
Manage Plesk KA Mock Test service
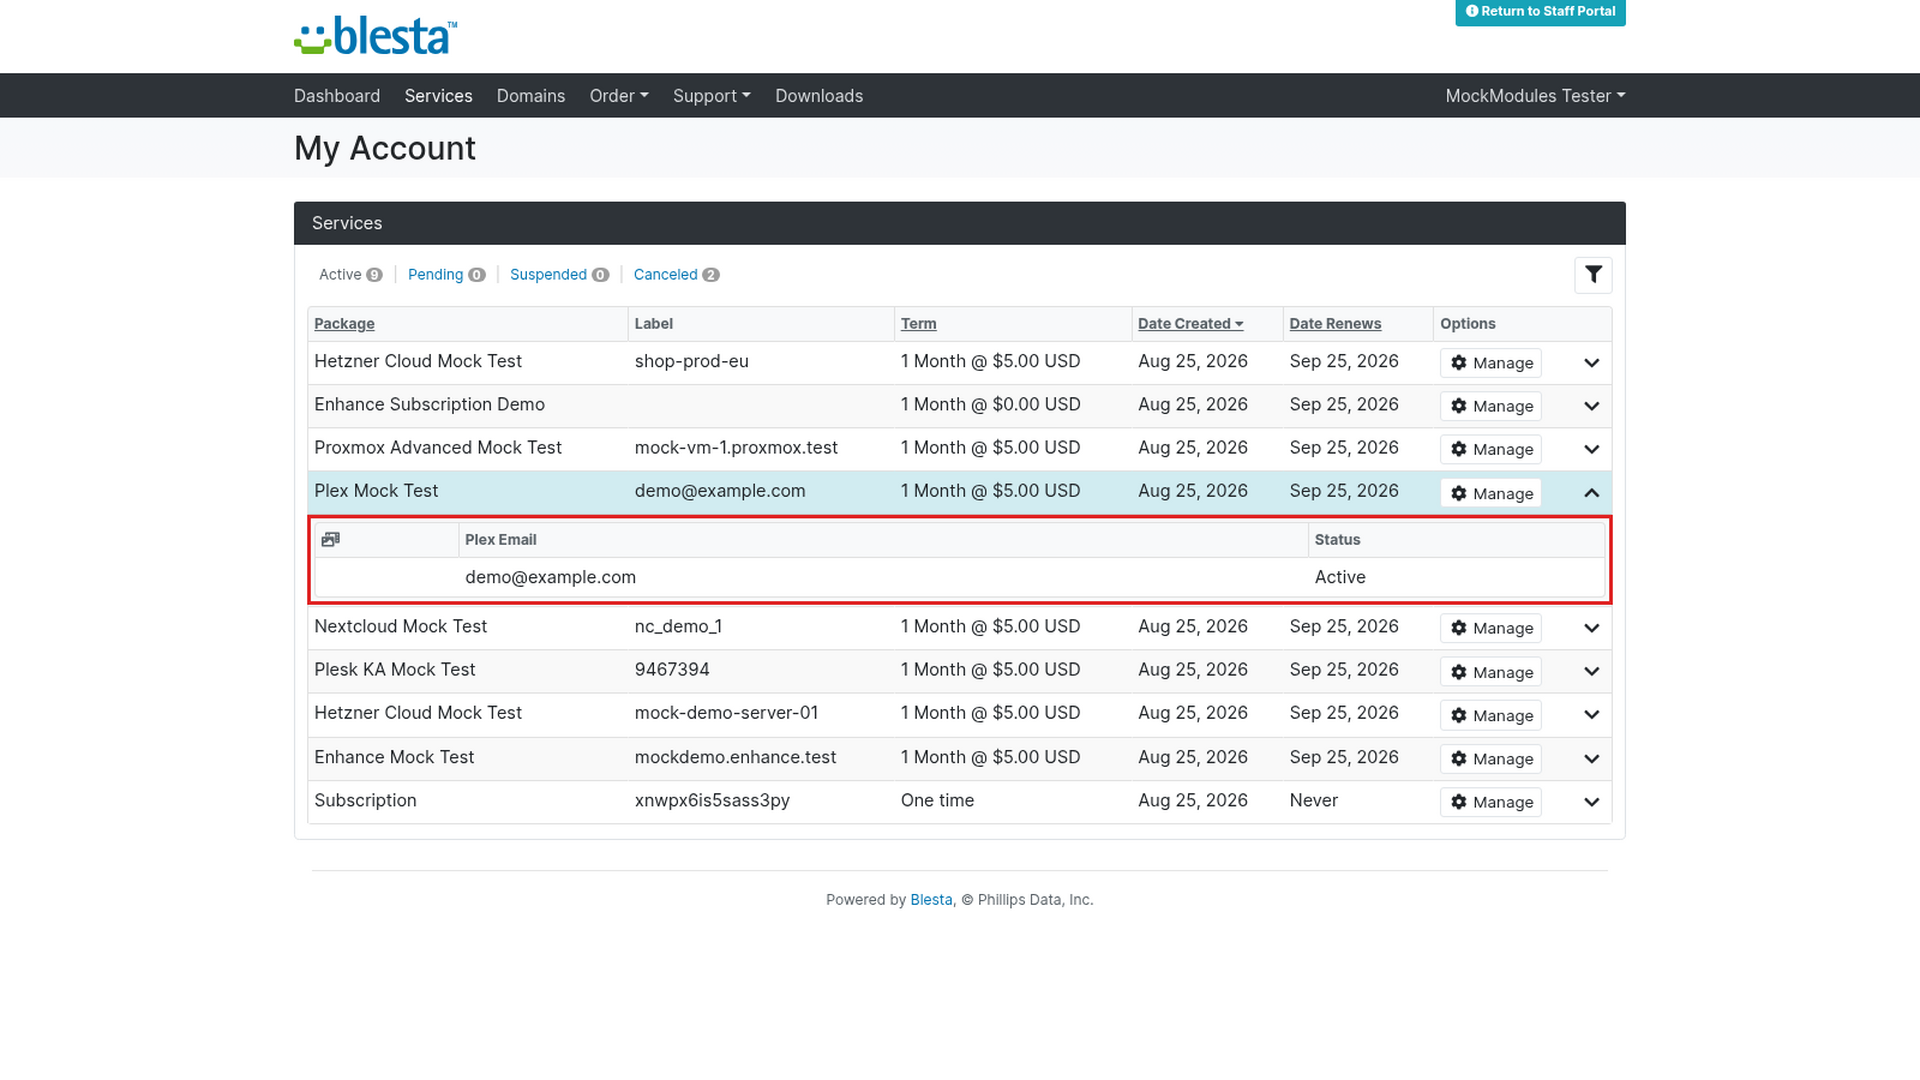pos(1490,672)
